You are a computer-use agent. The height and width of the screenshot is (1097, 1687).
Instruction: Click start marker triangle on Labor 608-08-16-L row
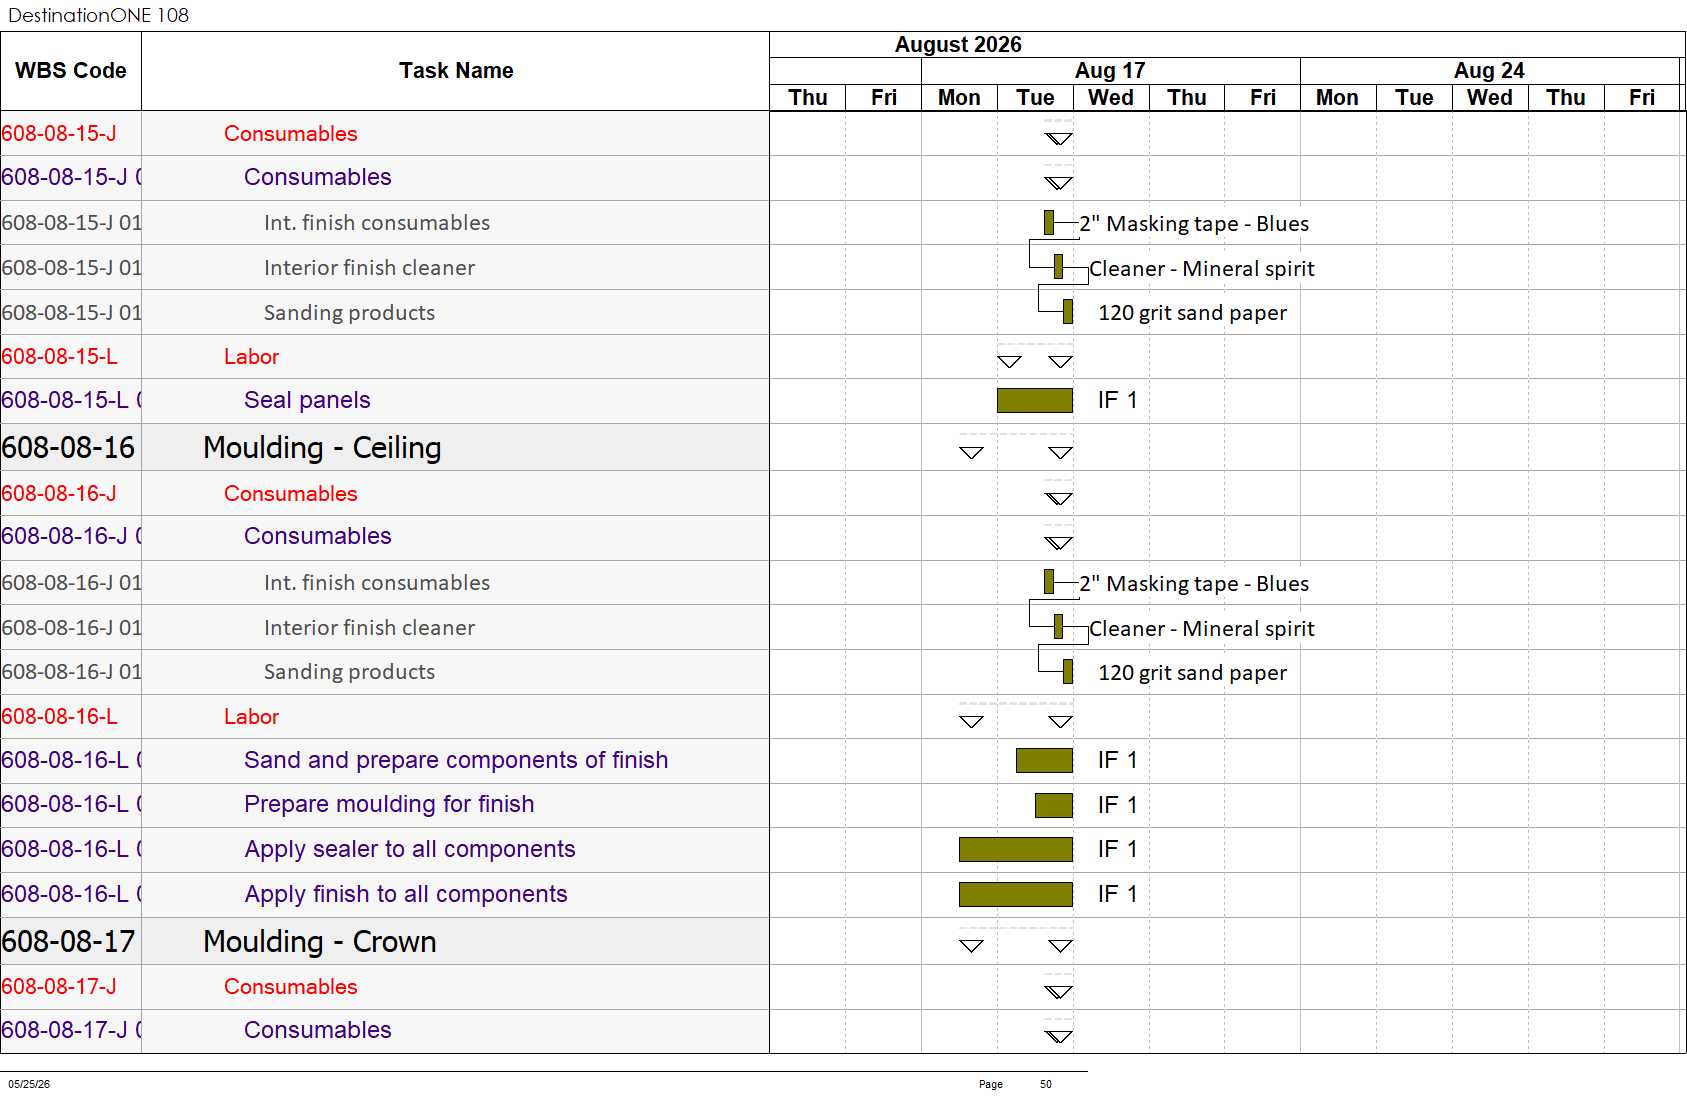tap(971, 721)
